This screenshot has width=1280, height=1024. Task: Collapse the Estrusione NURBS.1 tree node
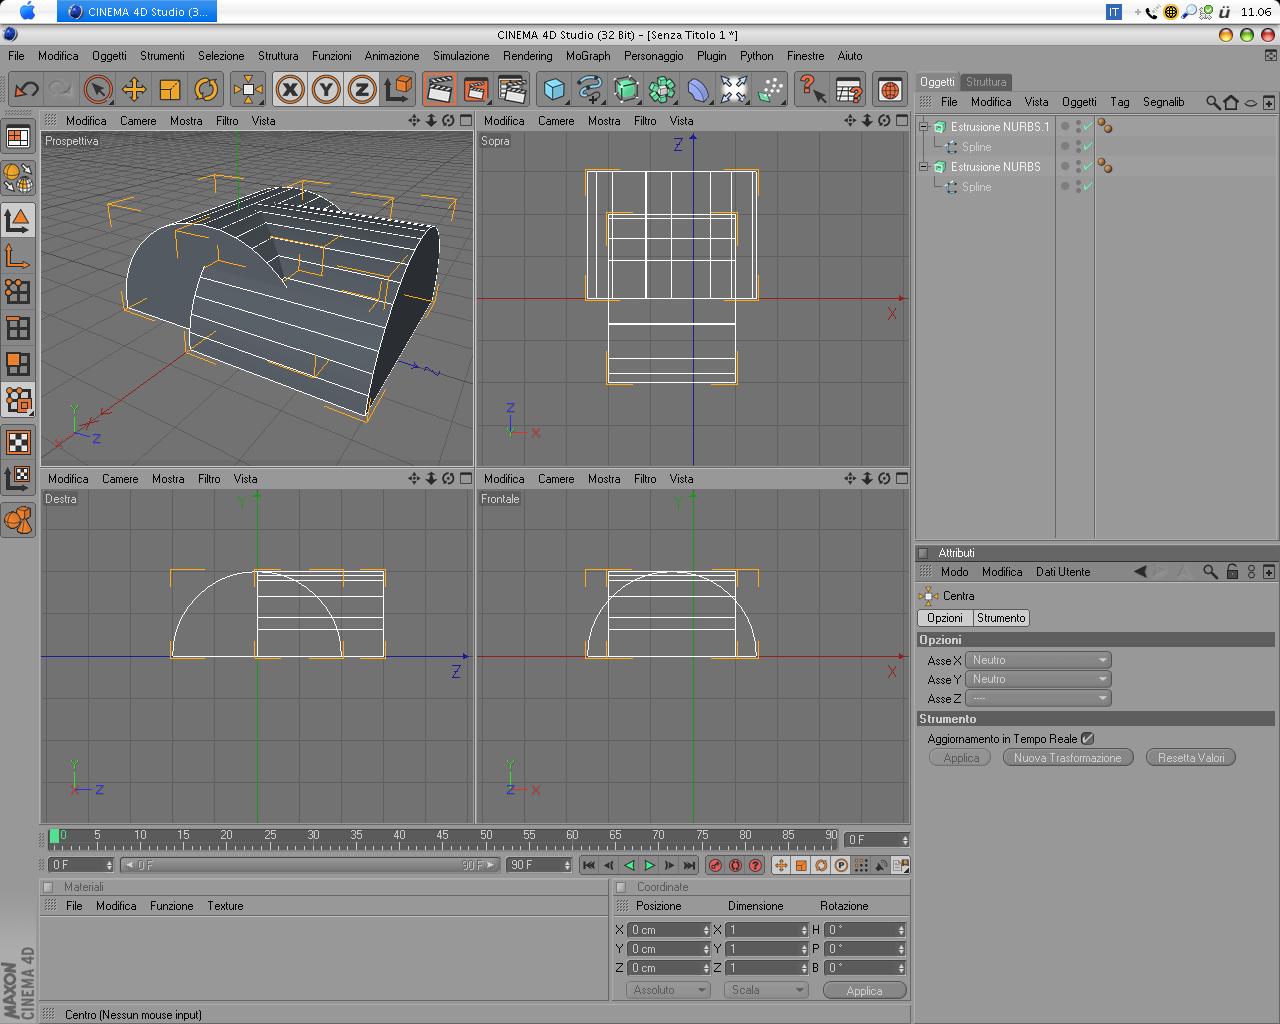tap(924, 127)
